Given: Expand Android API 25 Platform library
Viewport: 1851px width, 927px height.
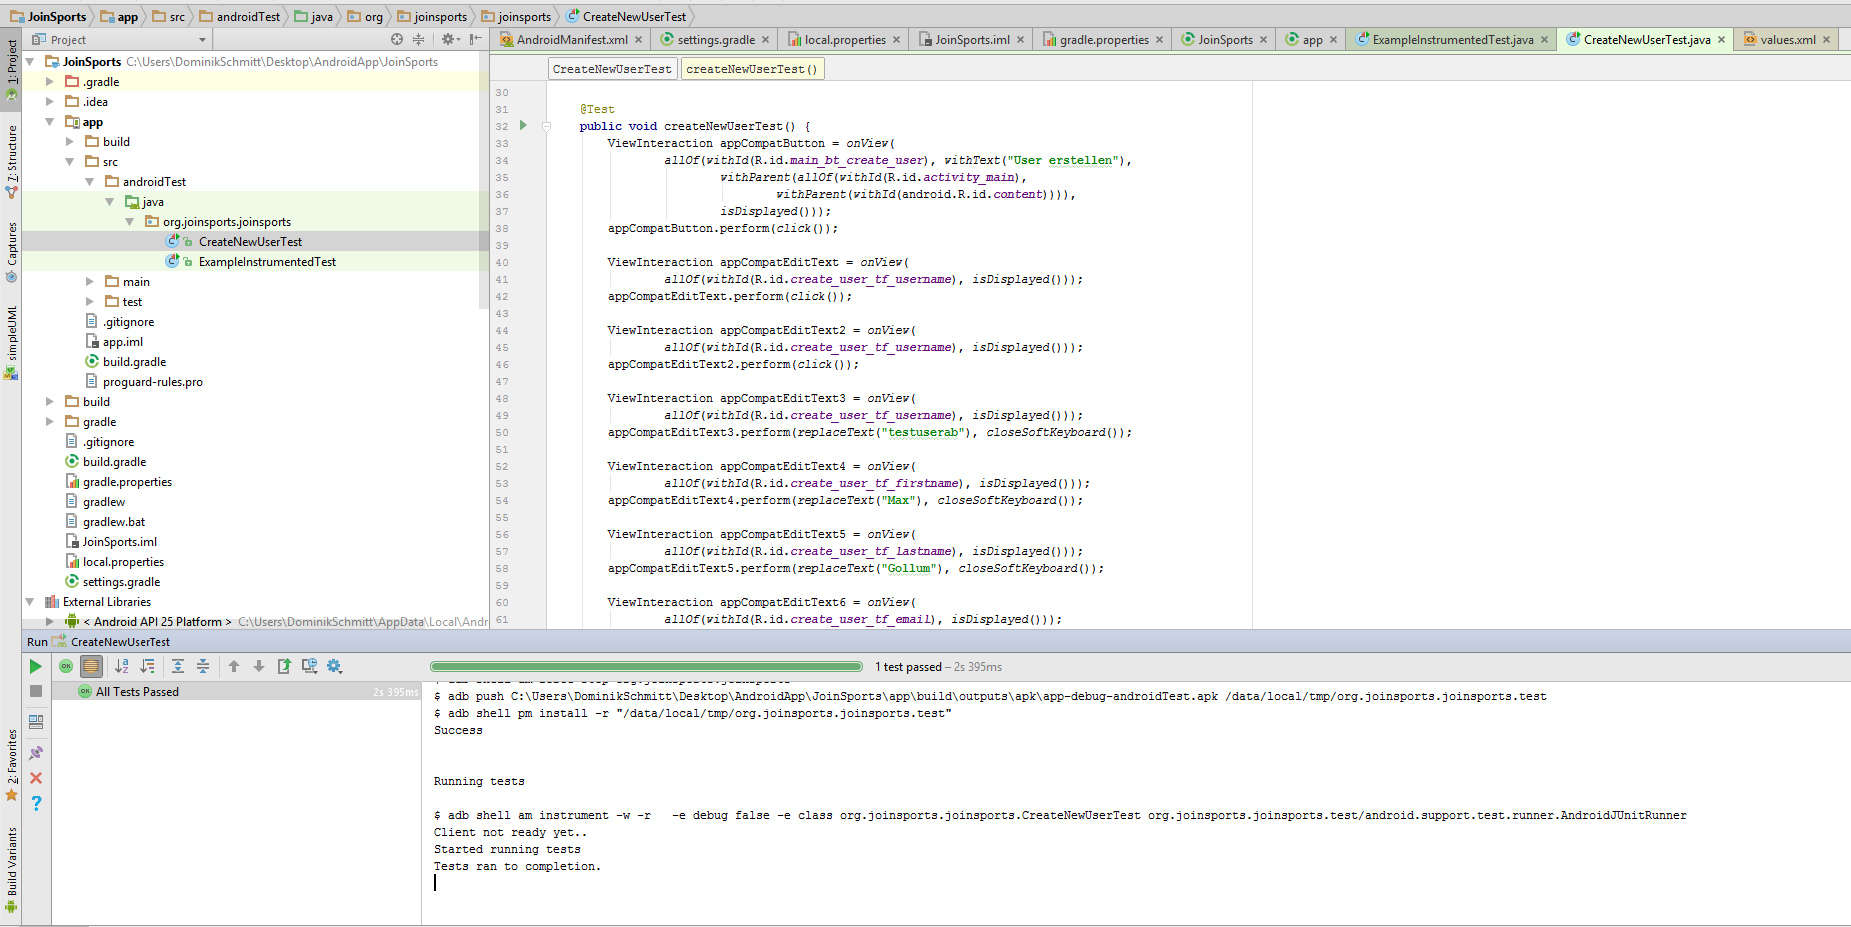Looking at the screenshot, I should (x=50, y=622).
